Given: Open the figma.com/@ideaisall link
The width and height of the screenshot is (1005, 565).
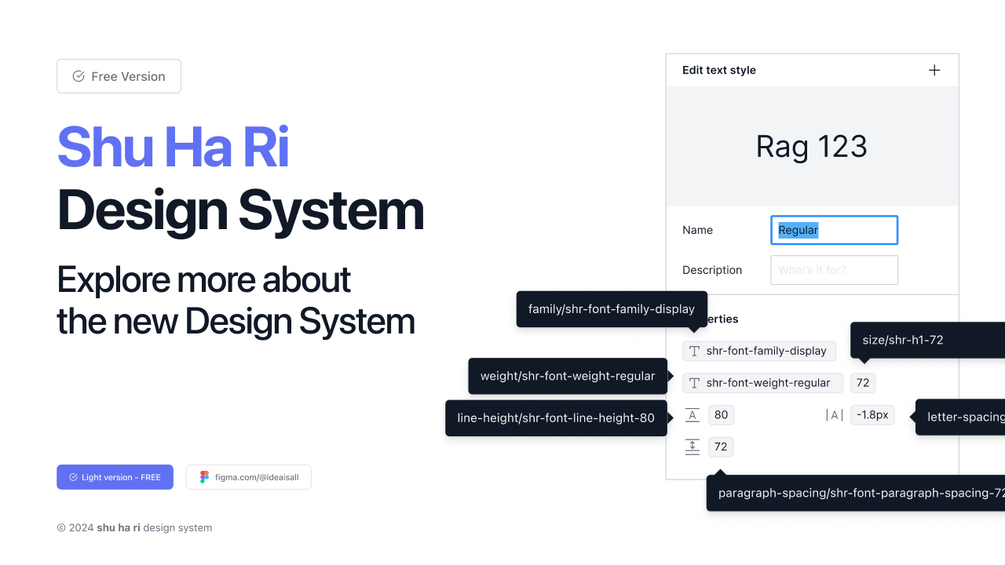Looking at the screenshot, I should [249, 477].
